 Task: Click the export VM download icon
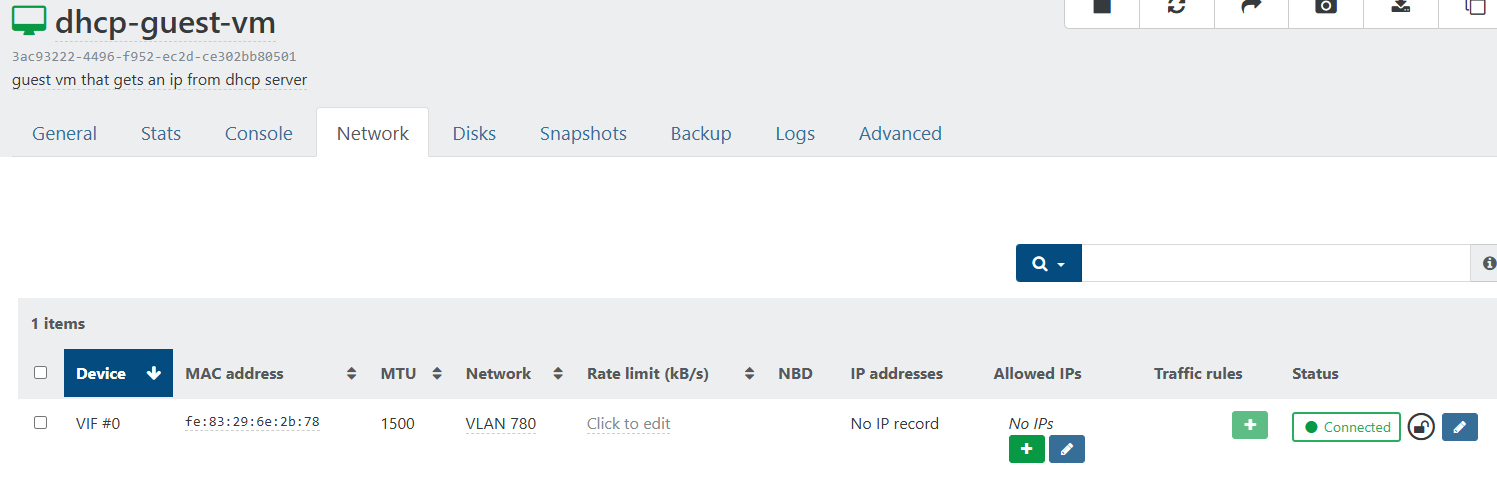coord(1401,6)
